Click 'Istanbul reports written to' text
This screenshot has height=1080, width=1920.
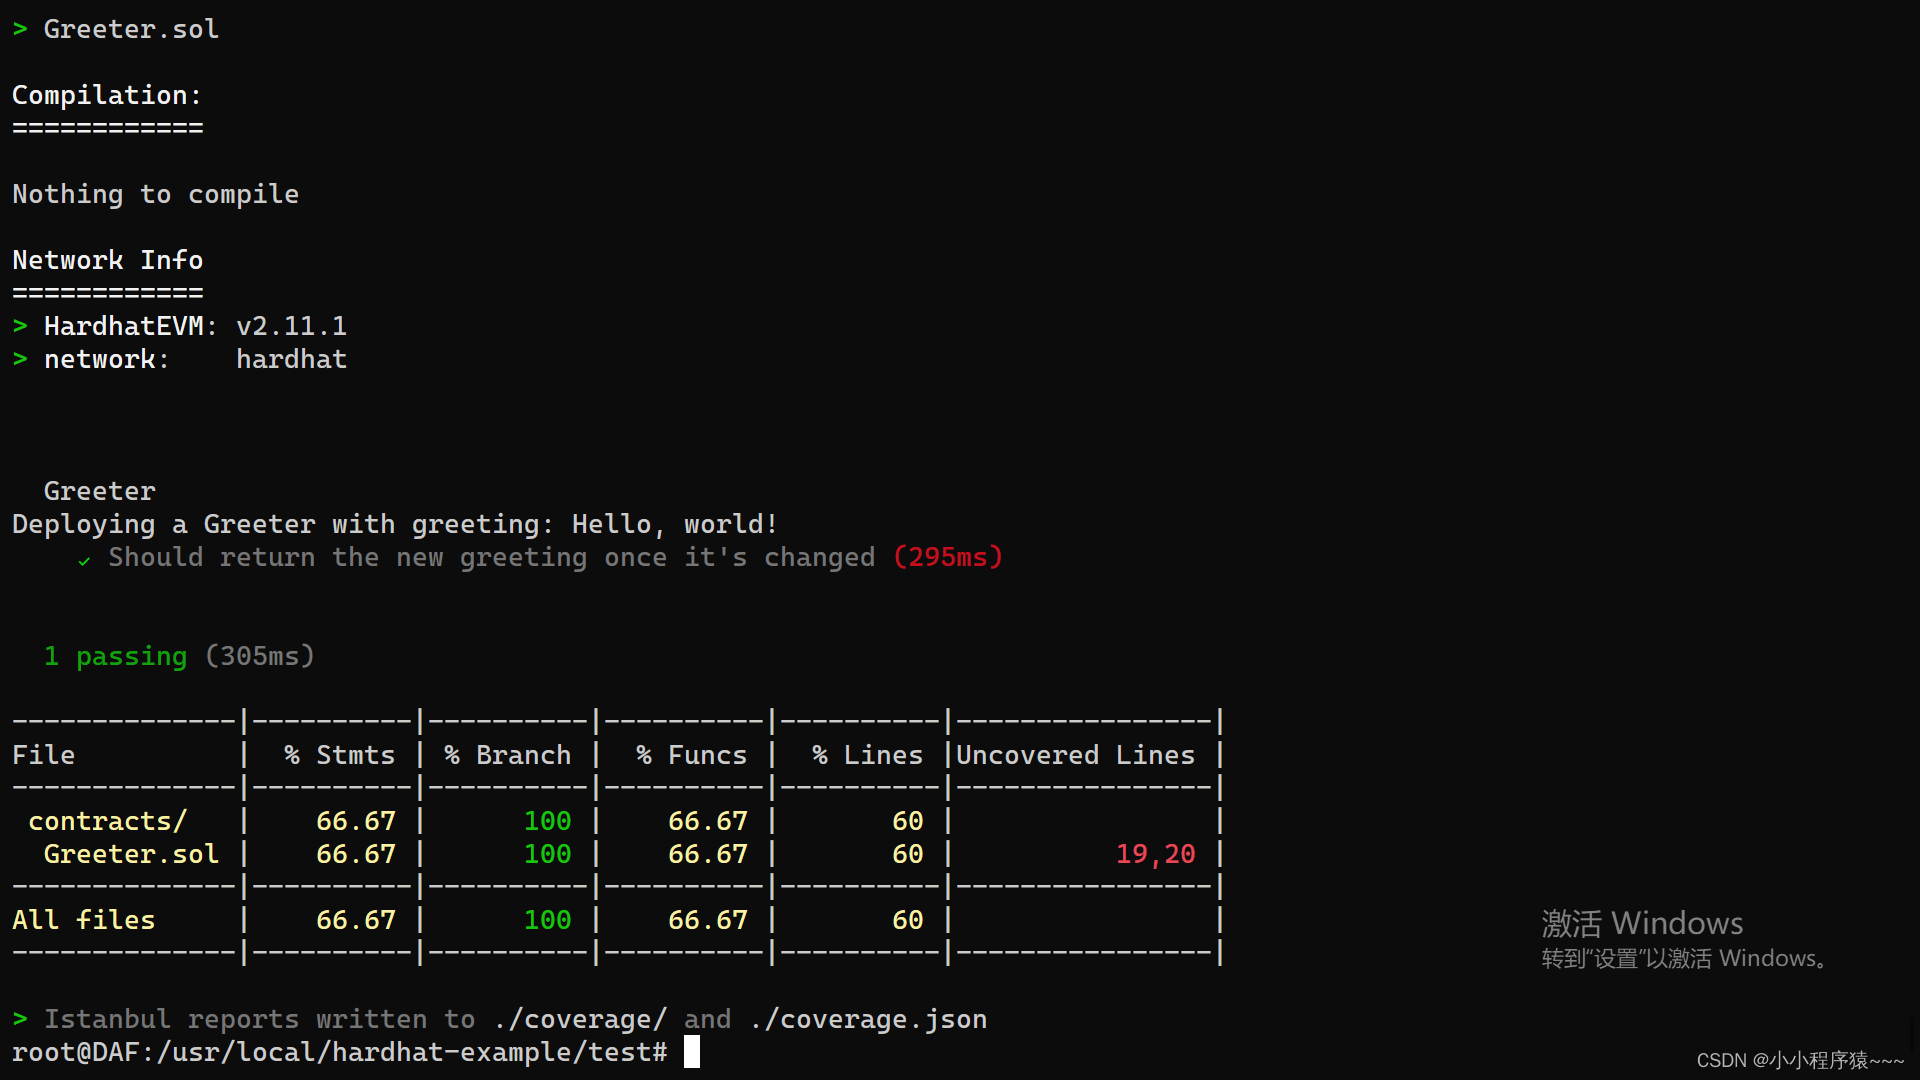[x=259, y=1019]
